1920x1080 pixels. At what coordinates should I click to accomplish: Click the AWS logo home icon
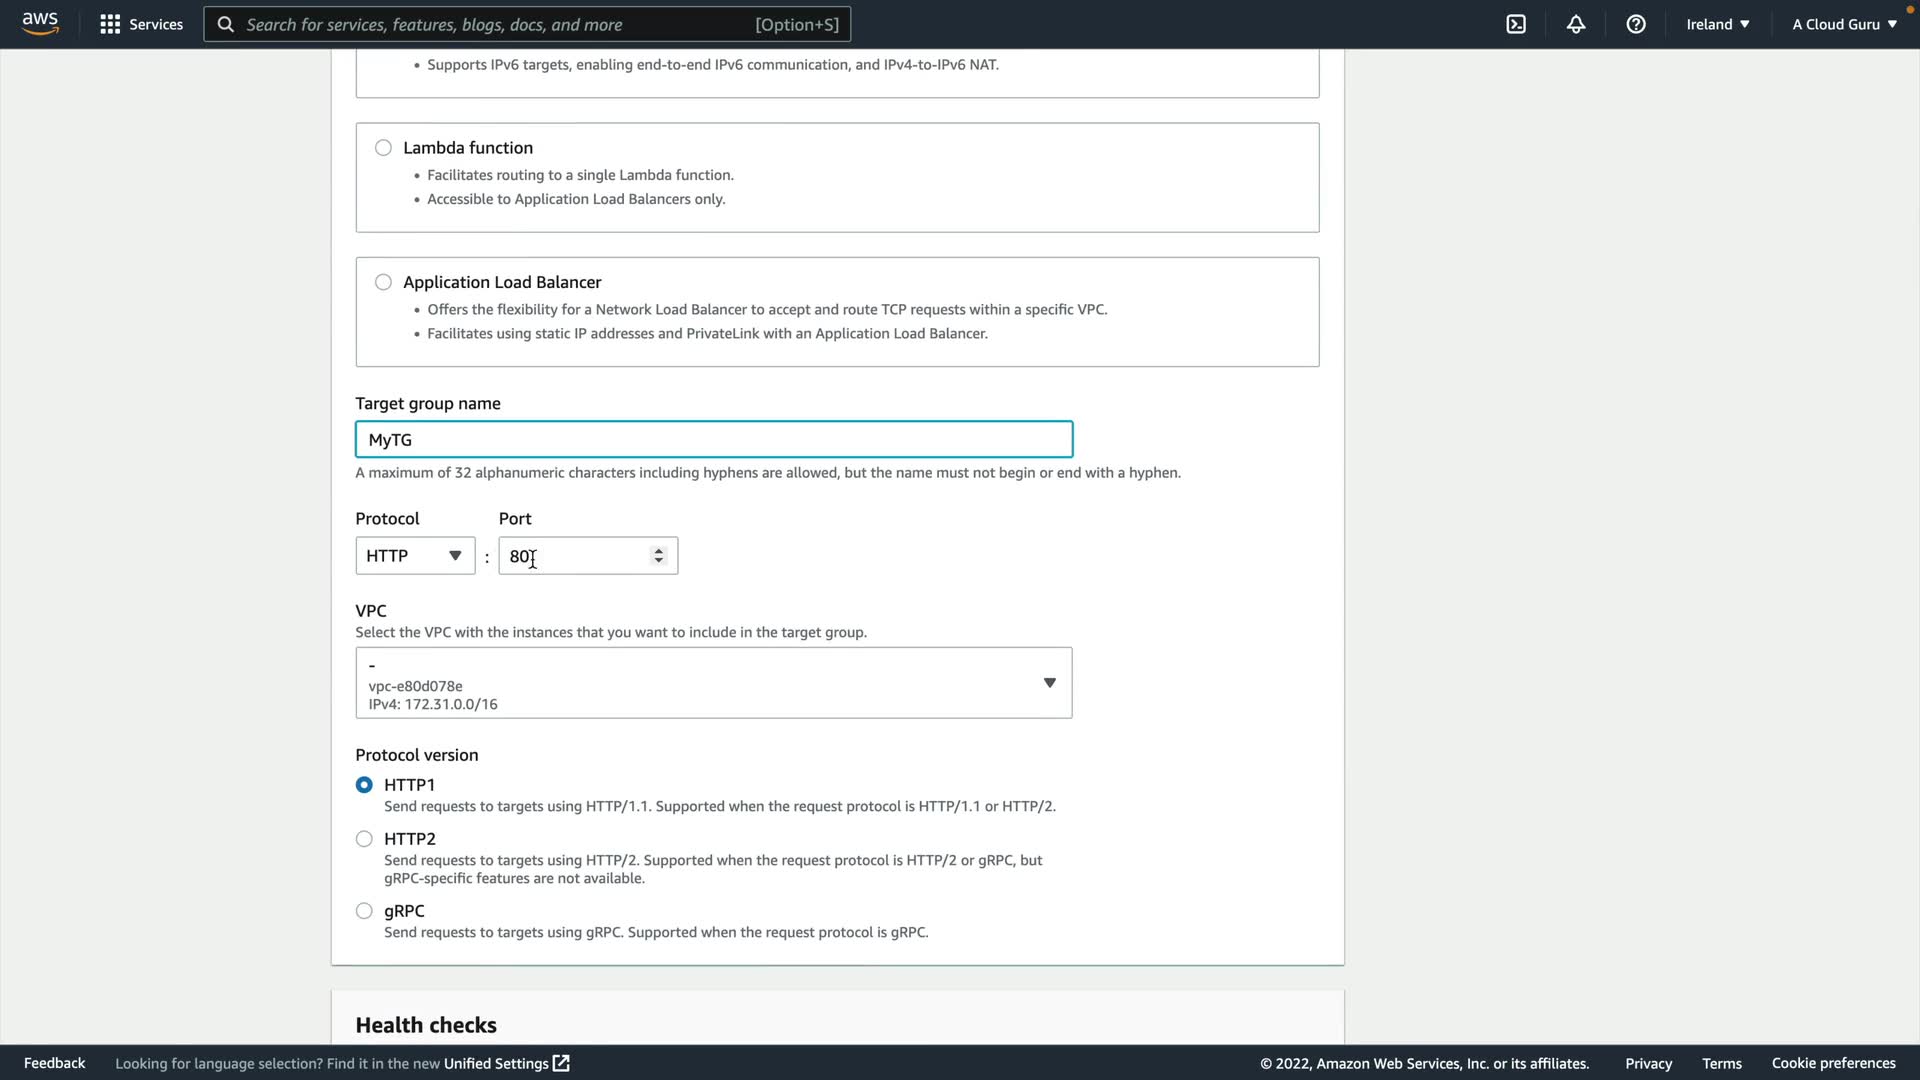40,23
